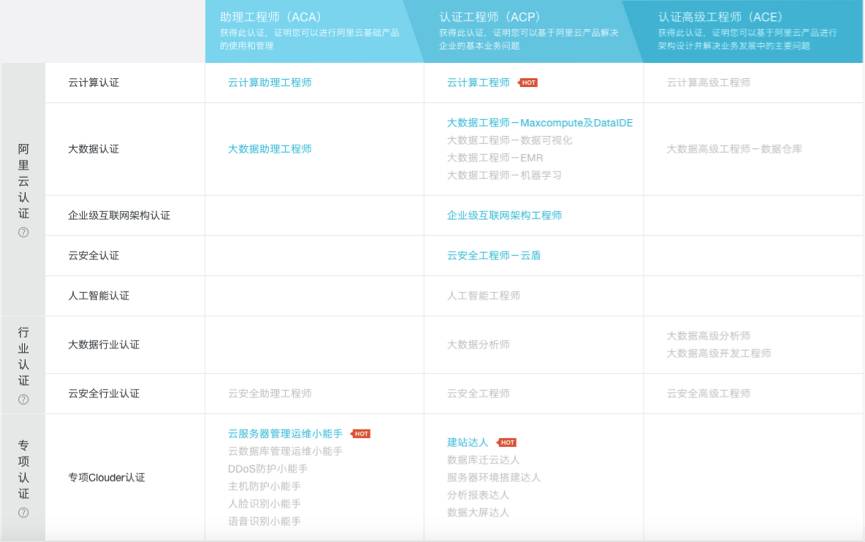Open the 大数据助理工程师 link
The width and height of the screenshot is (865, 542).
270,149
